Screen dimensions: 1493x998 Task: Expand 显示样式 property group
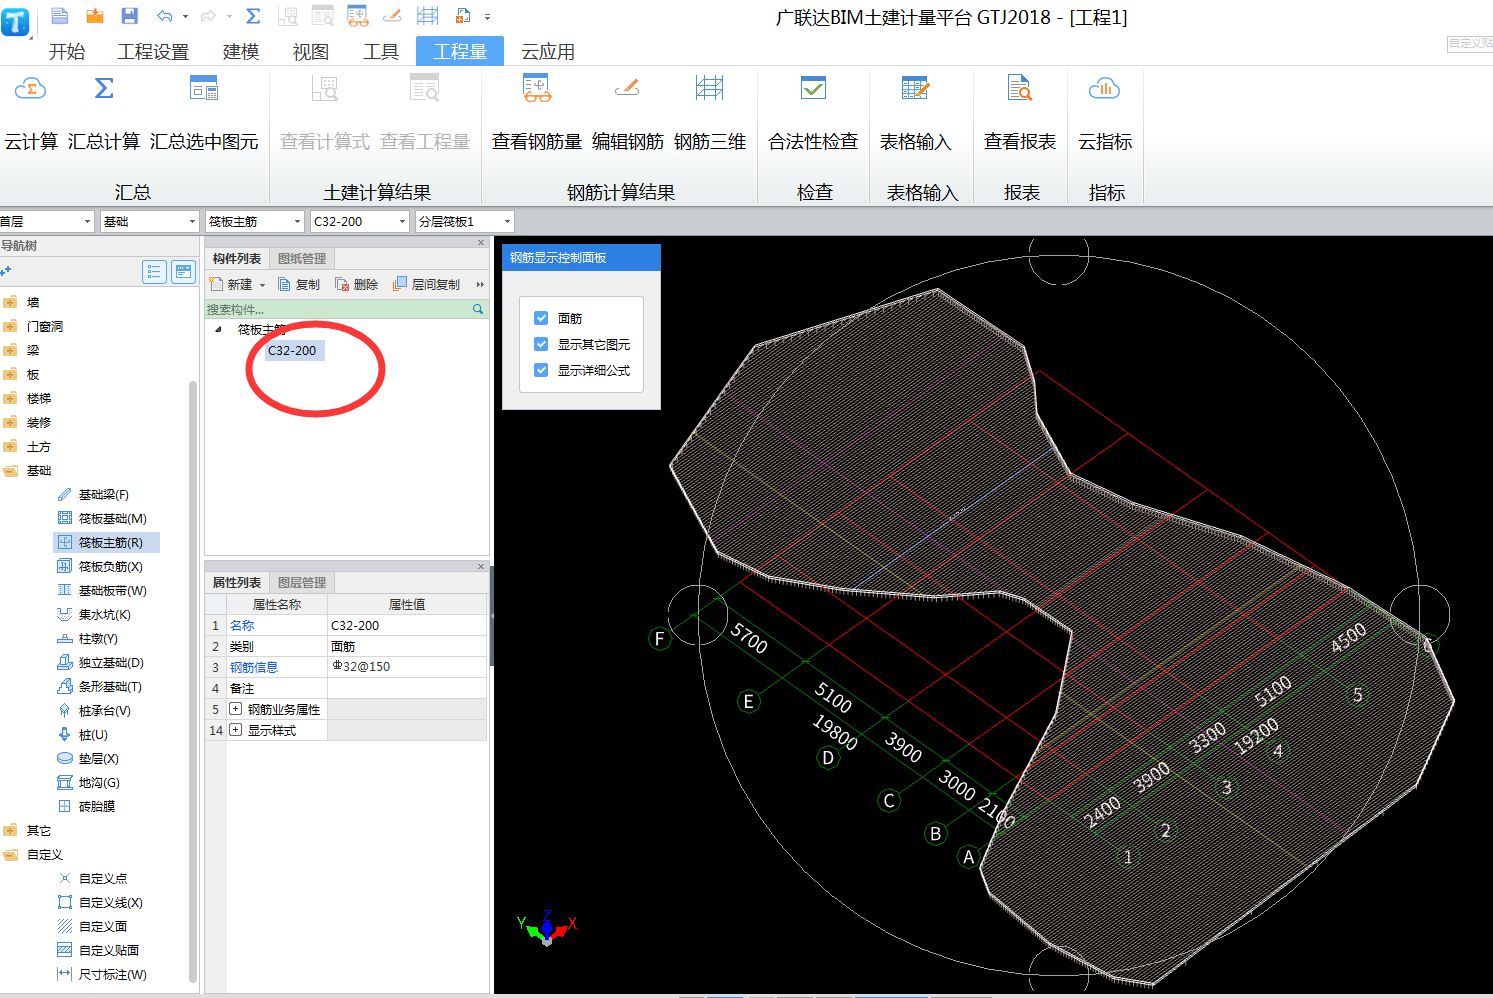click(x=236, y=730)
